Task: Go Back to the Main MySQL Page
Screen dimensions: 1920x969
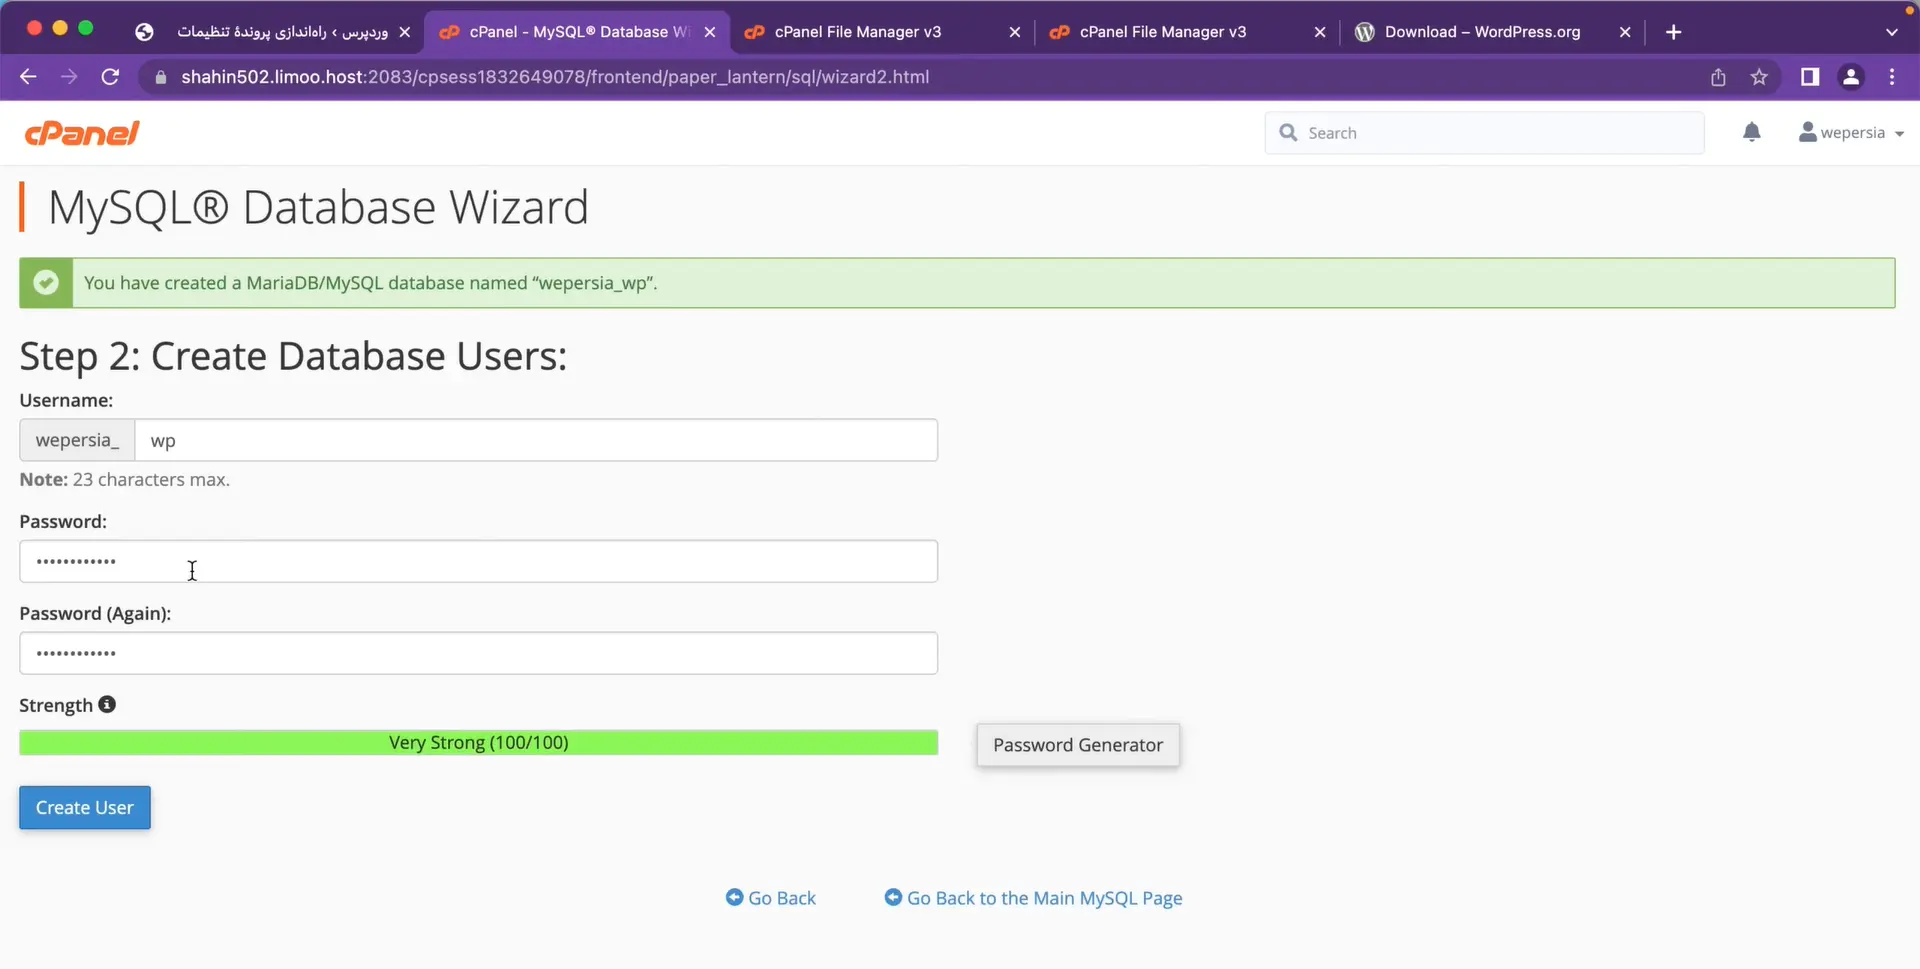Action: pyautogui.click(x=1034, y=898)
